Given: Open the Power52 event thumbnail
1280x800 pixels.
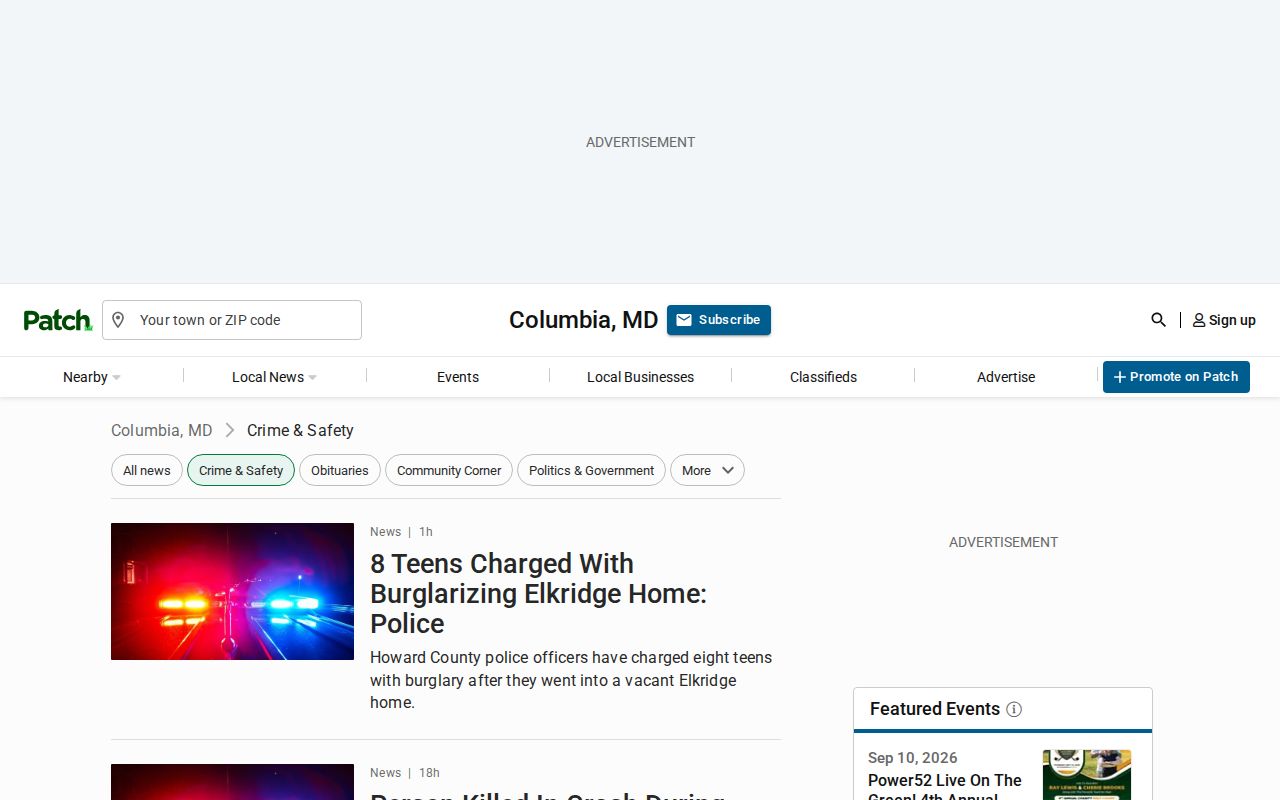Looking at the screenshot, I should tap(1087, 775).
